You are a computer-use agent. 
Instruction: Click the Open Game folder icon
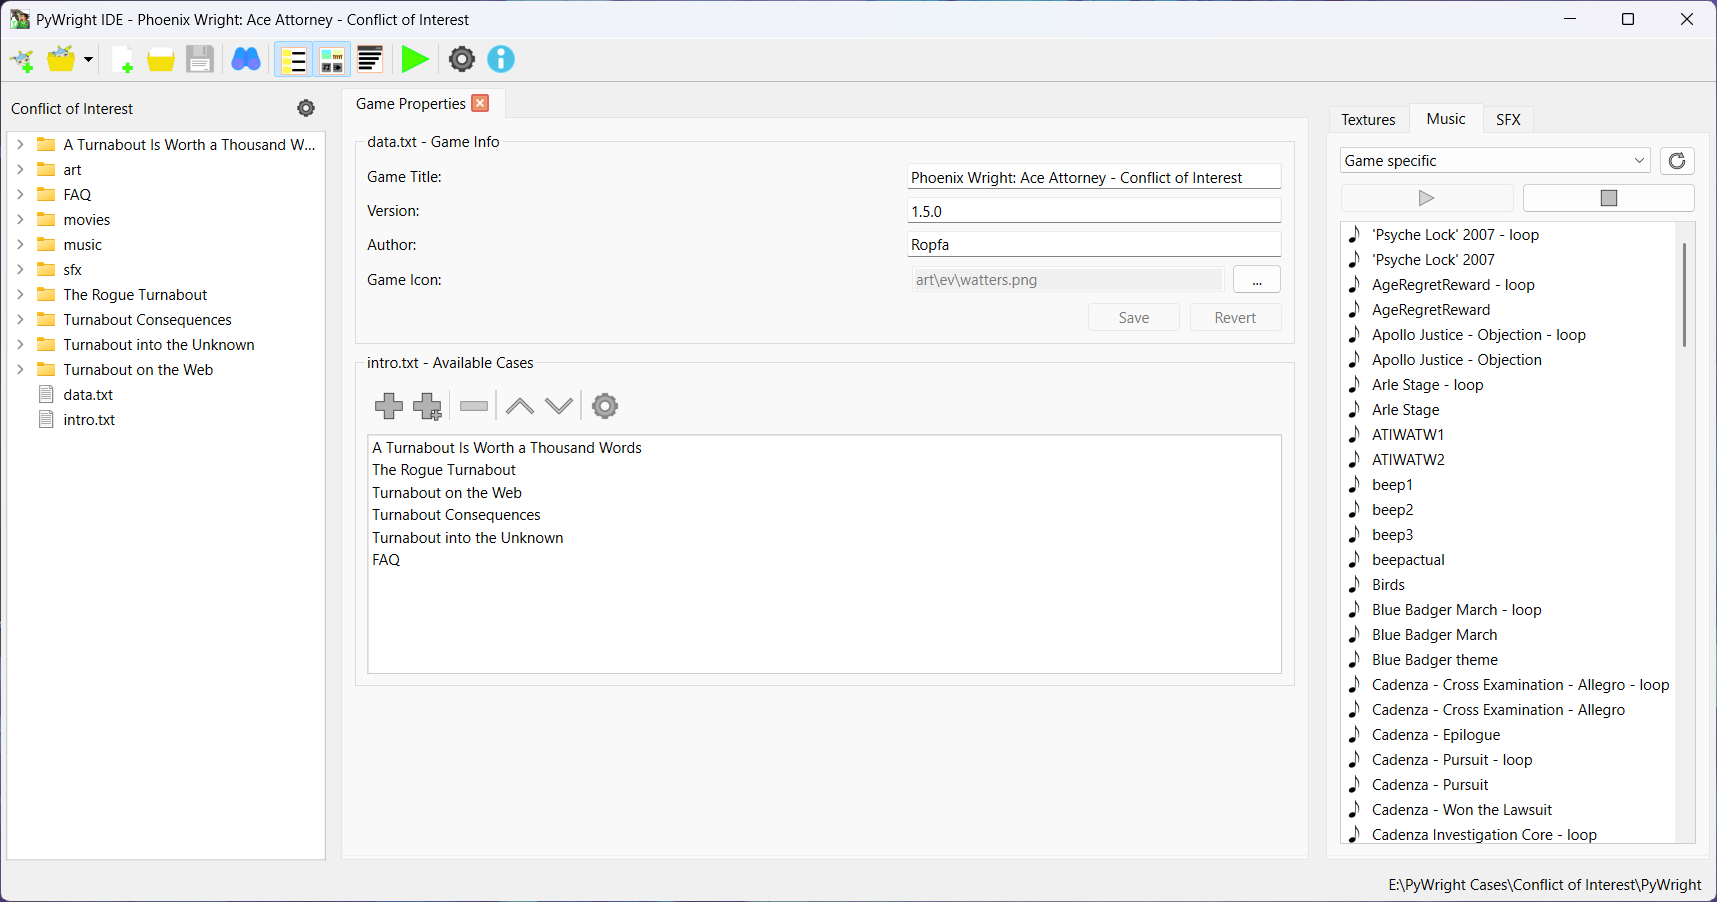point(61,60)
